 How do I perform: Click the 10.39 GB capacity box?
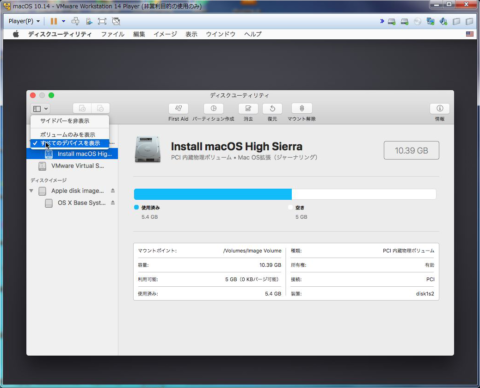tap(411, 151)
